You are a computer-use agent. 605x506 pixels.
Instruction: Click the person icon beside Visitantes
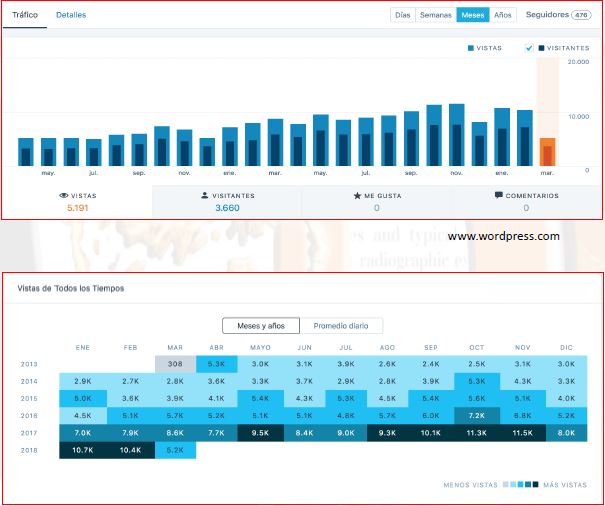[x=205, y=196]
